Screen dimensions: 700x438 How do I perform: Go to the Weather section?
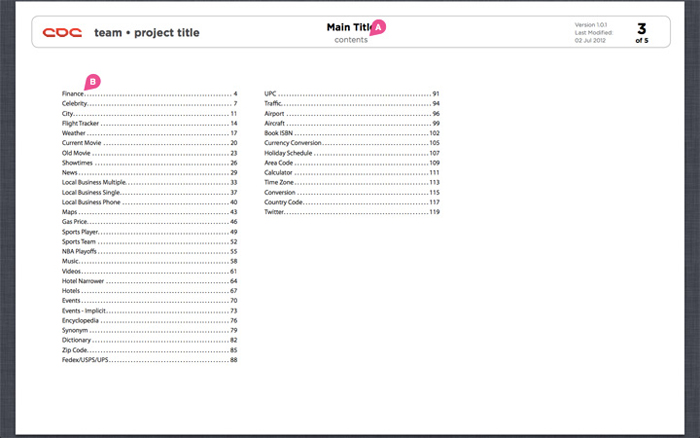pyautogui.click(x=150, y=133)
